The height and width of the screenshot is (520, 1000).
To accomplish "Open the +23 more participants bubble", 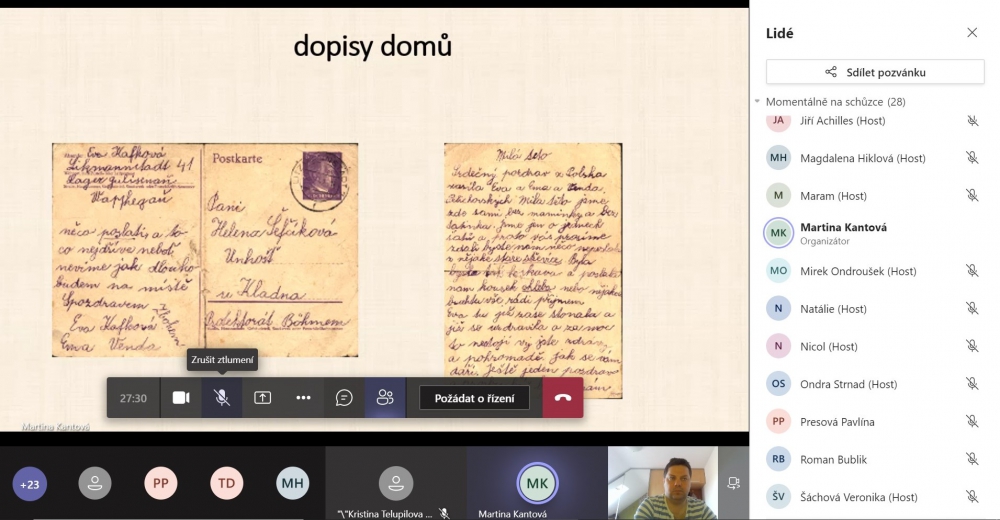I will [x=29, y=484].
